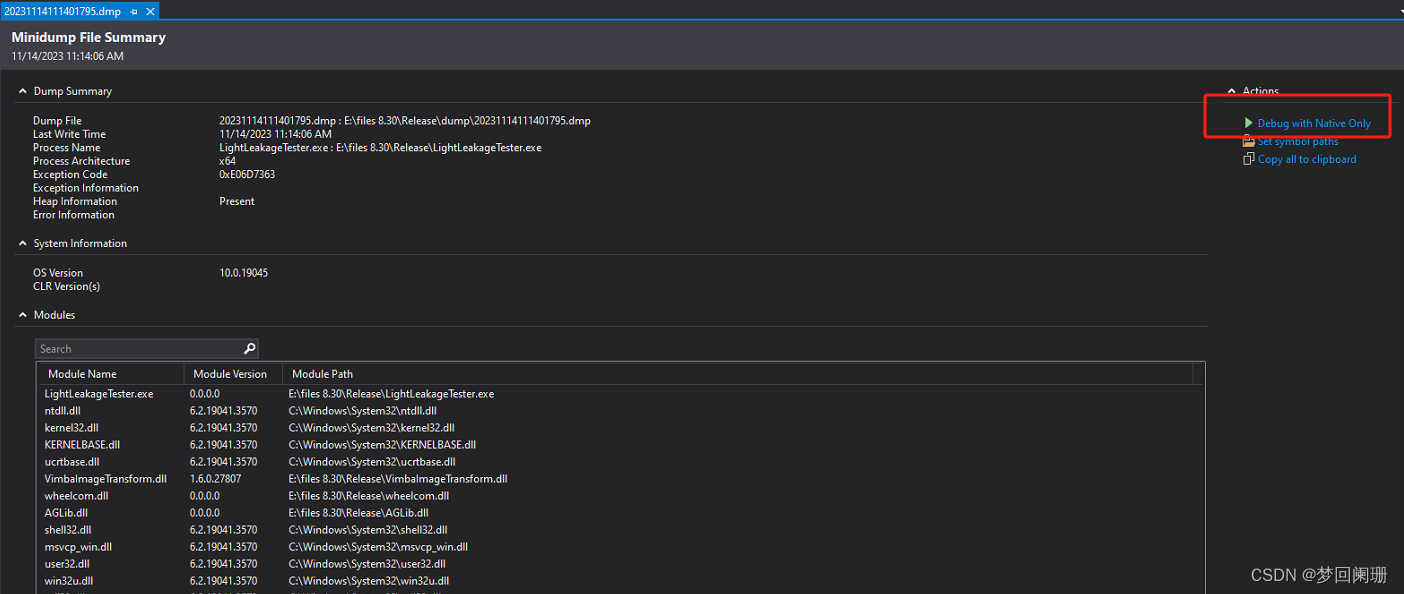Image resolution: width=1404 pixels, height=594 pixels.
Task: Open Set symbol paths link
Action: point(1298,141)
